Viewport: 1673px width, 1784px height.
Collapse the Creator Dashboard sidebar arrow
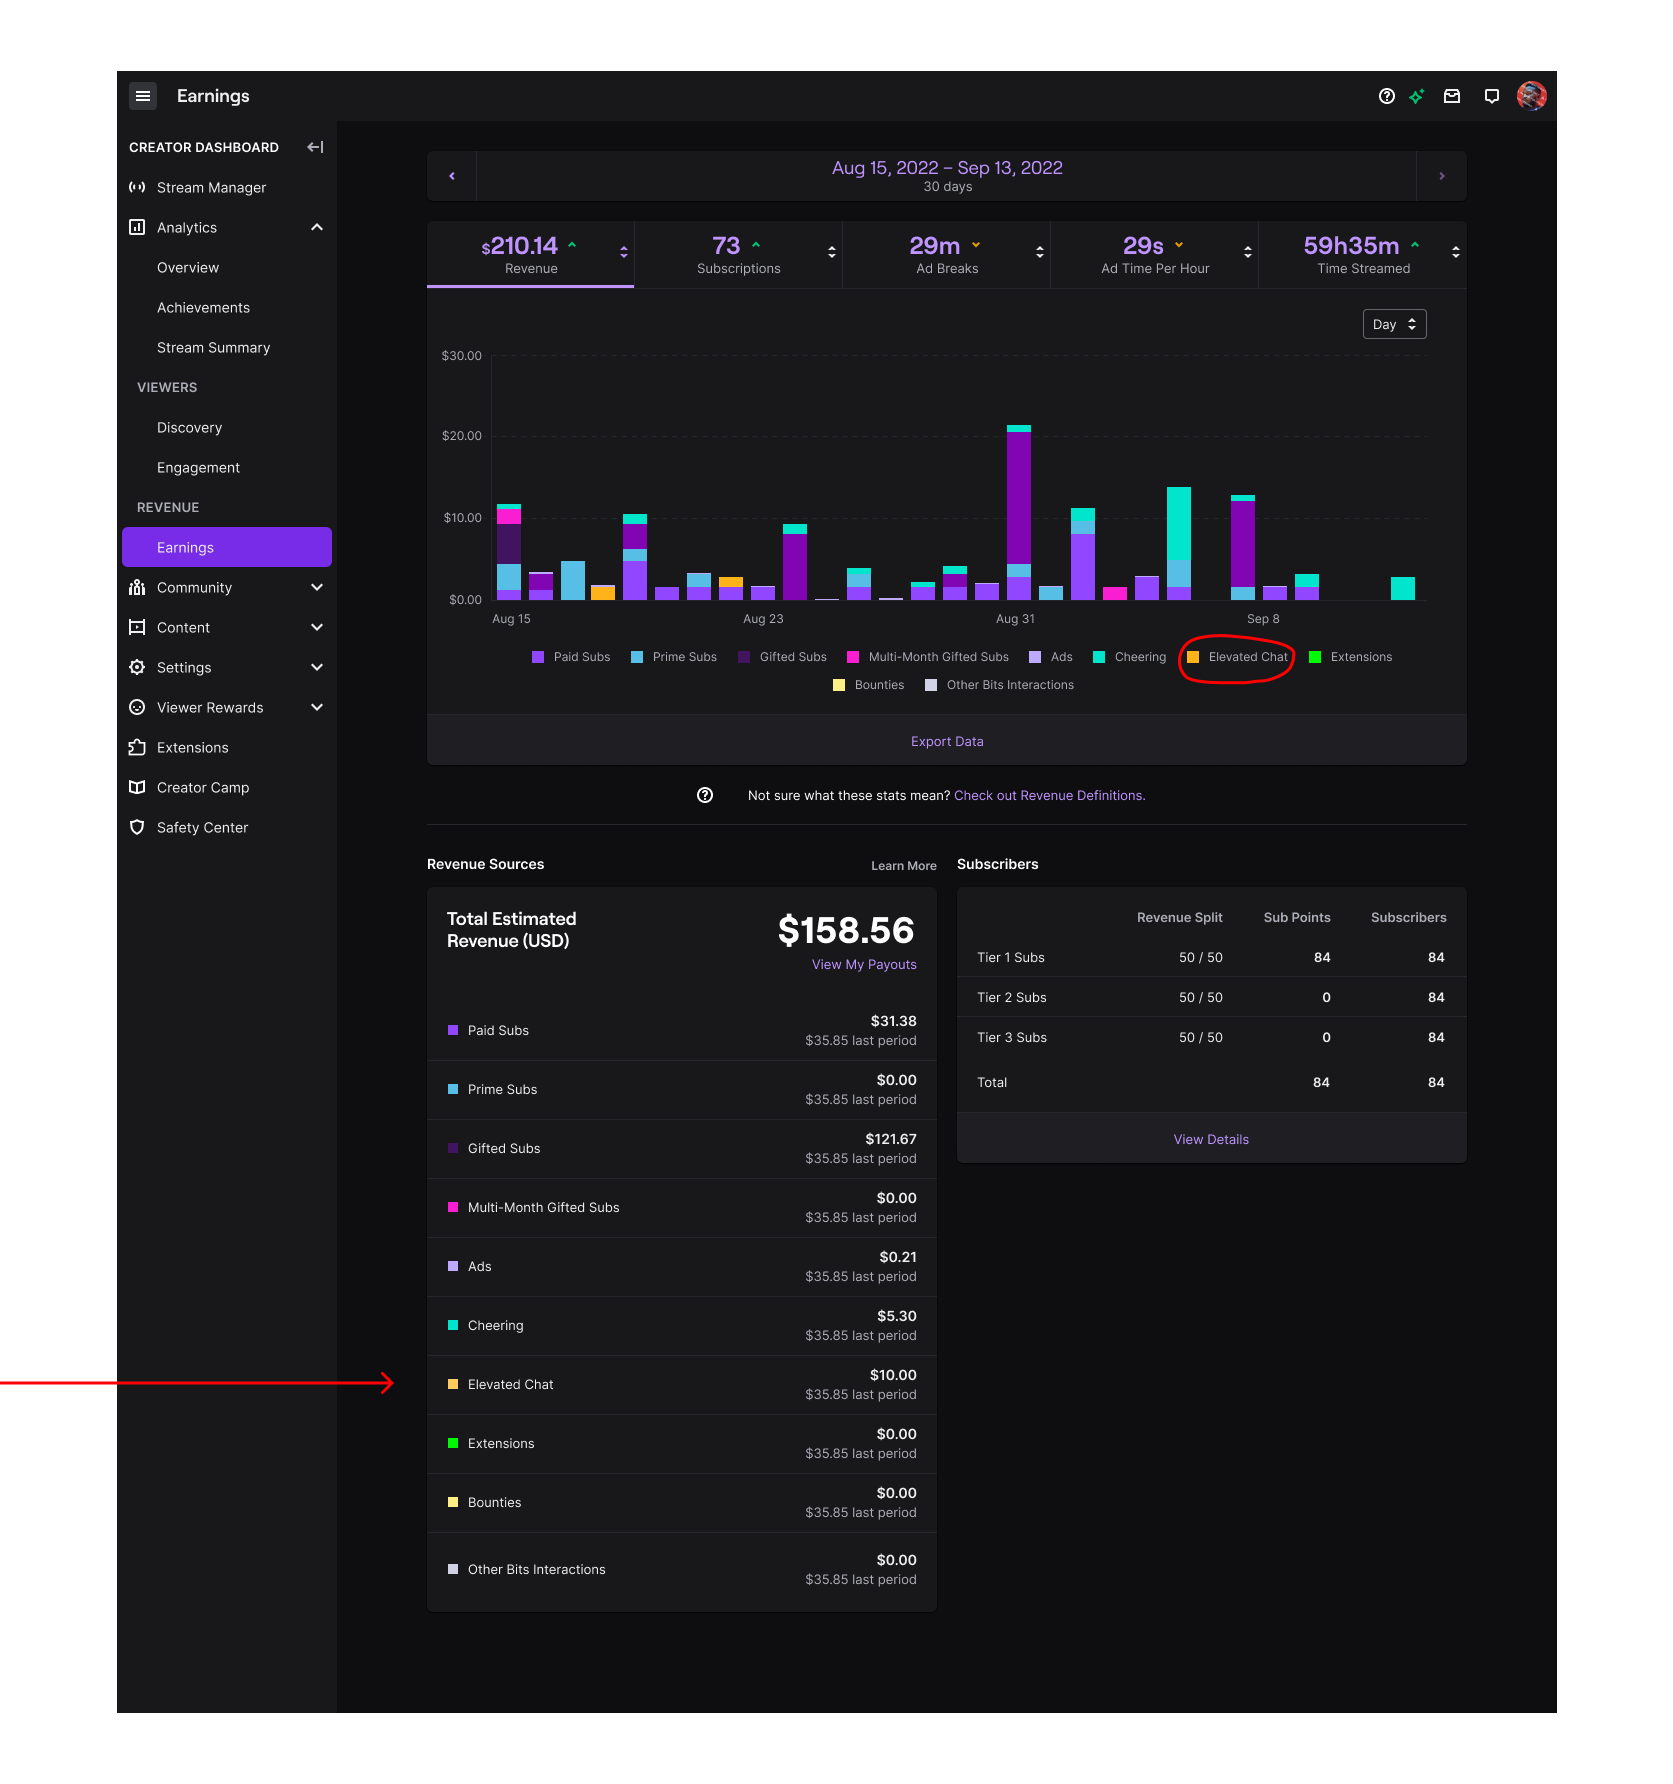click(316, 147)
